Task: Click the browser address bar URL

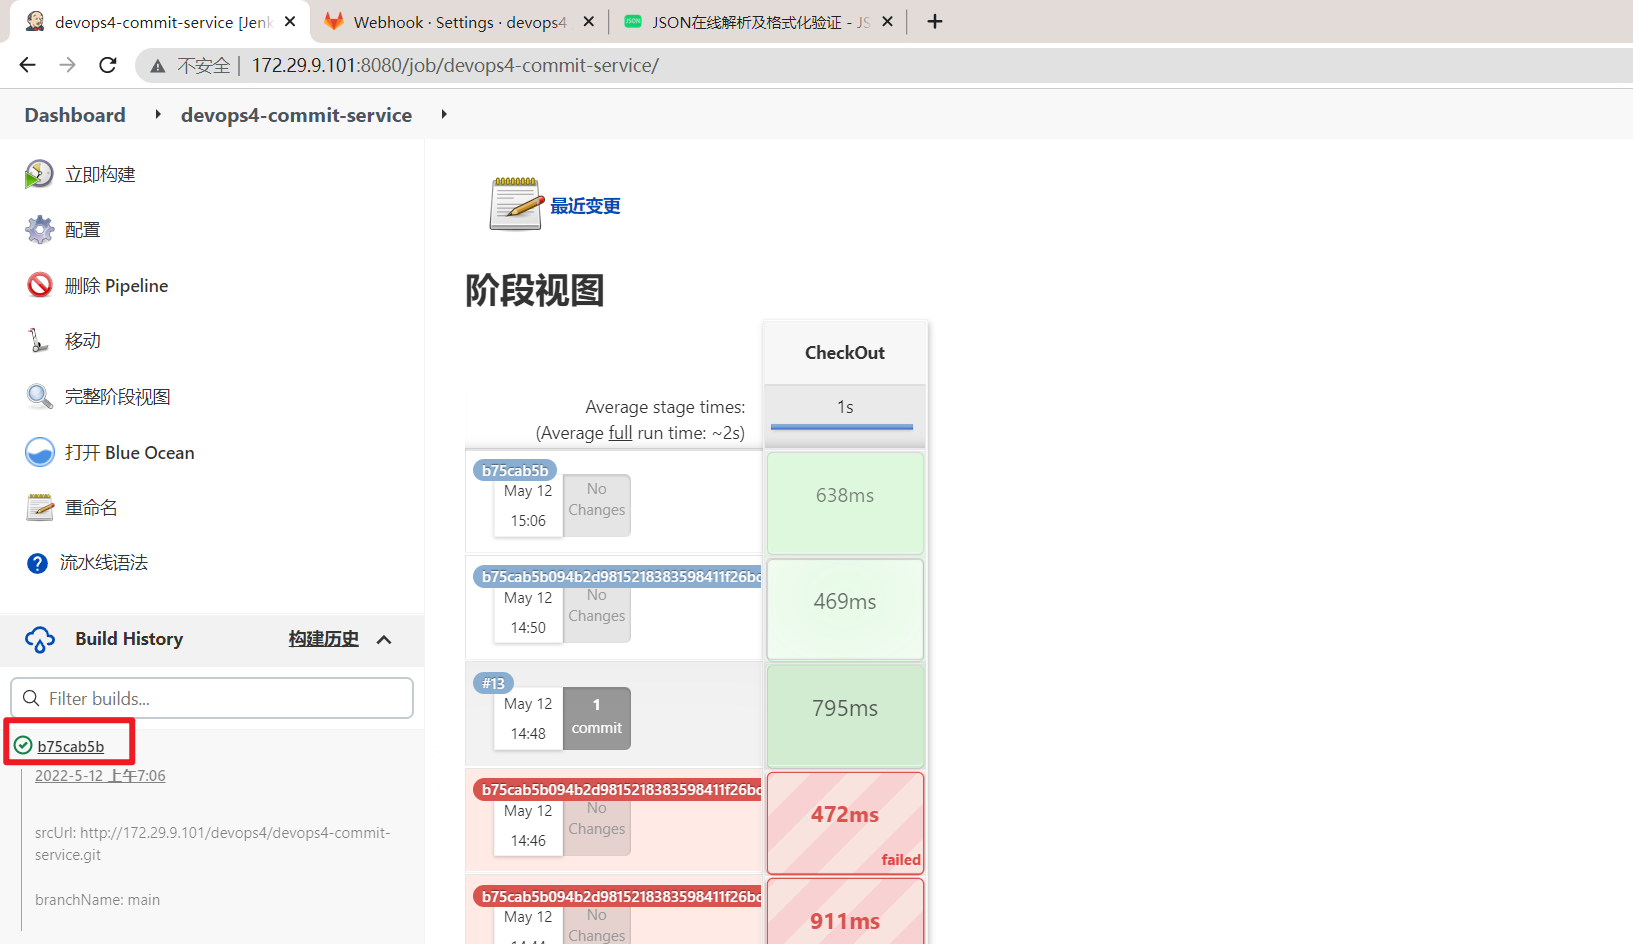Action: [455, 65]
